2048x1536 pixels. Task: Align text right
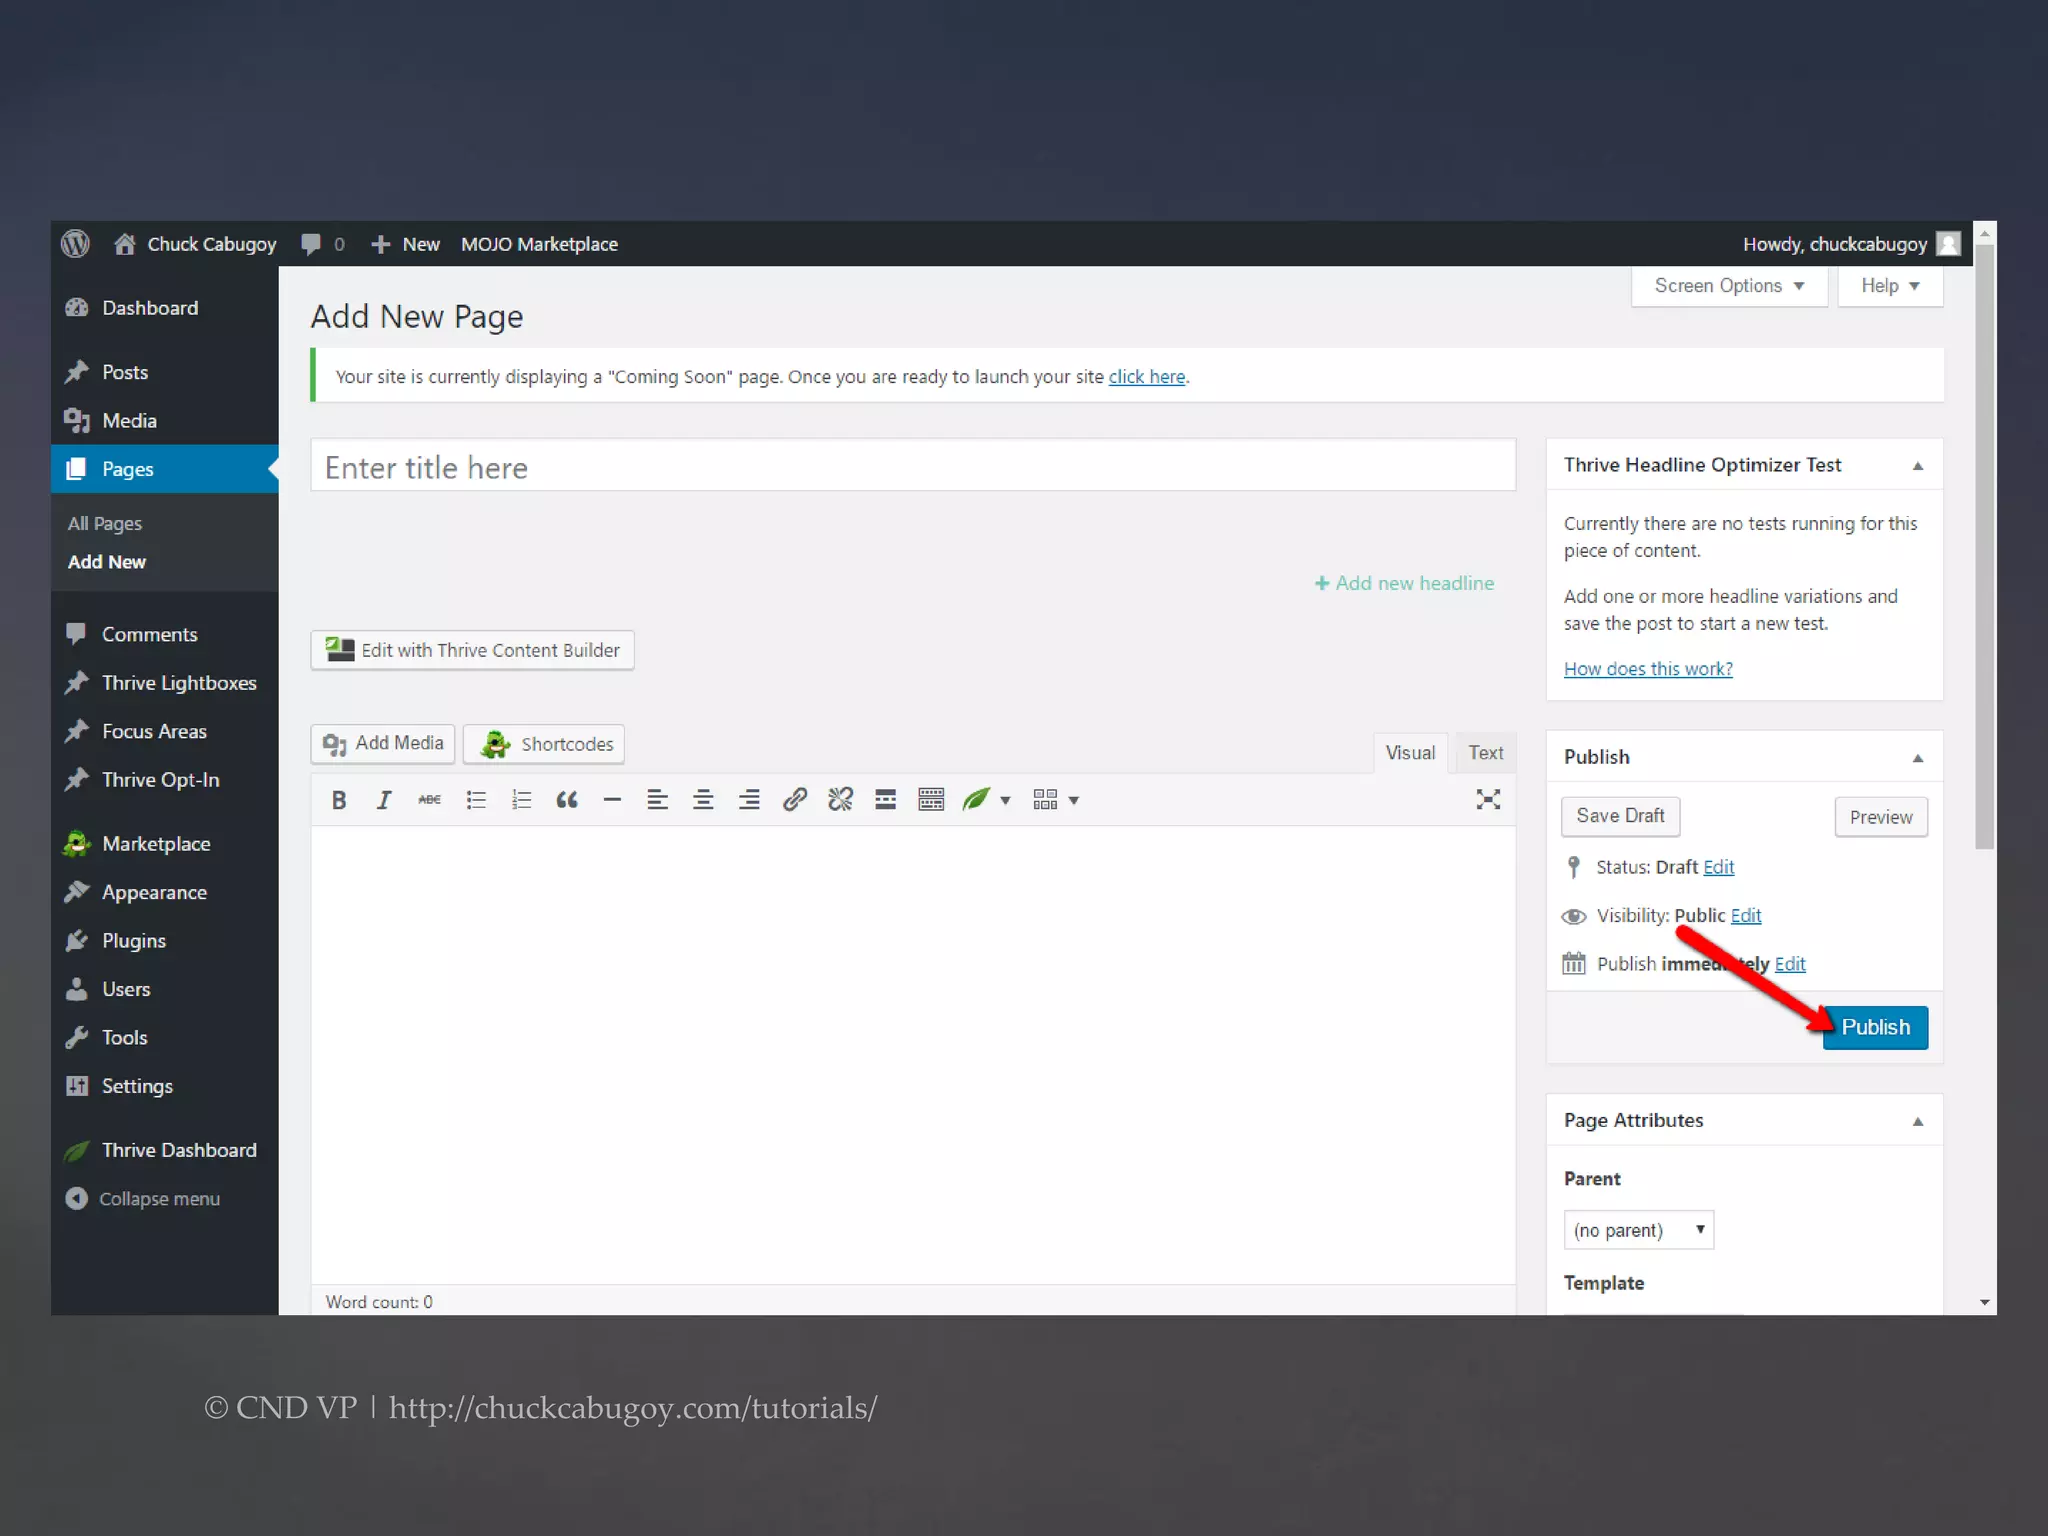coord(749,800)
